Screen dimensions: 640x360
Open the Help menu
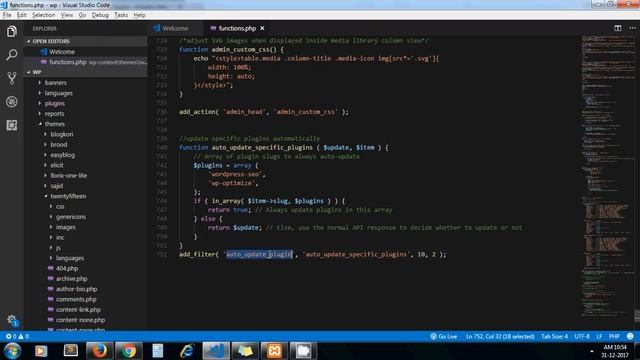[140, 15]
